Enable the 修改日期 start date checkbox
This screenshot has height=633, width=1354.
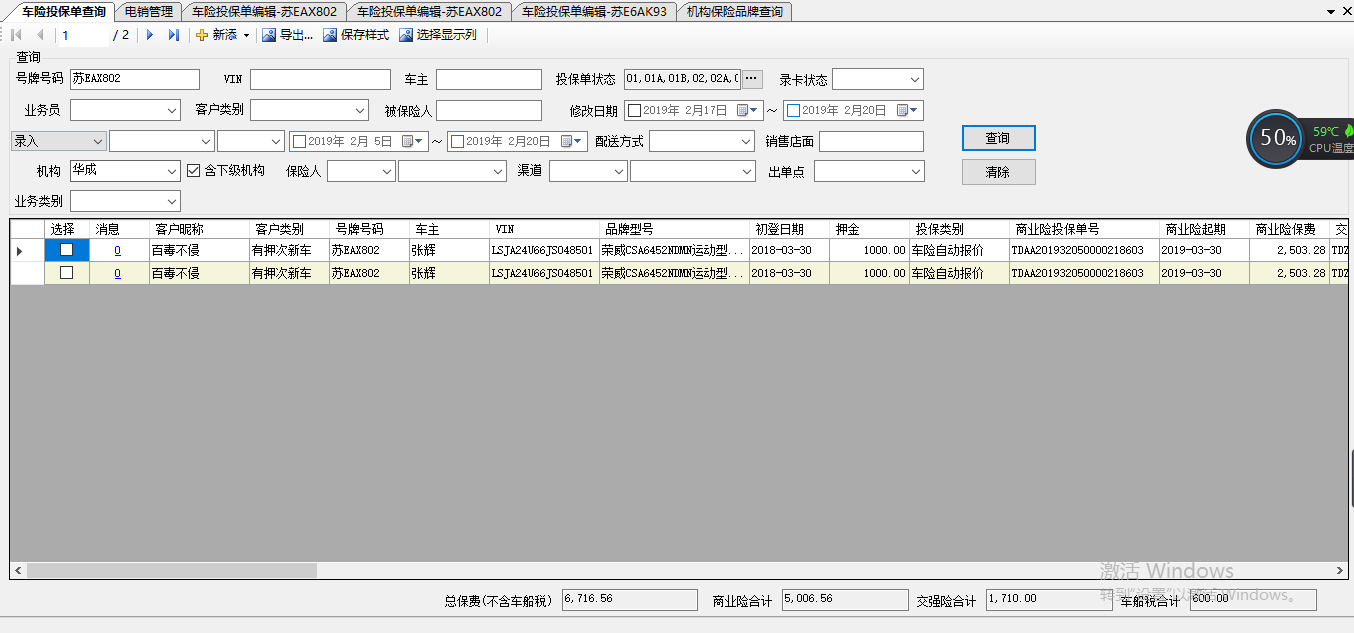pyautogui.click(x=634, y=111)
